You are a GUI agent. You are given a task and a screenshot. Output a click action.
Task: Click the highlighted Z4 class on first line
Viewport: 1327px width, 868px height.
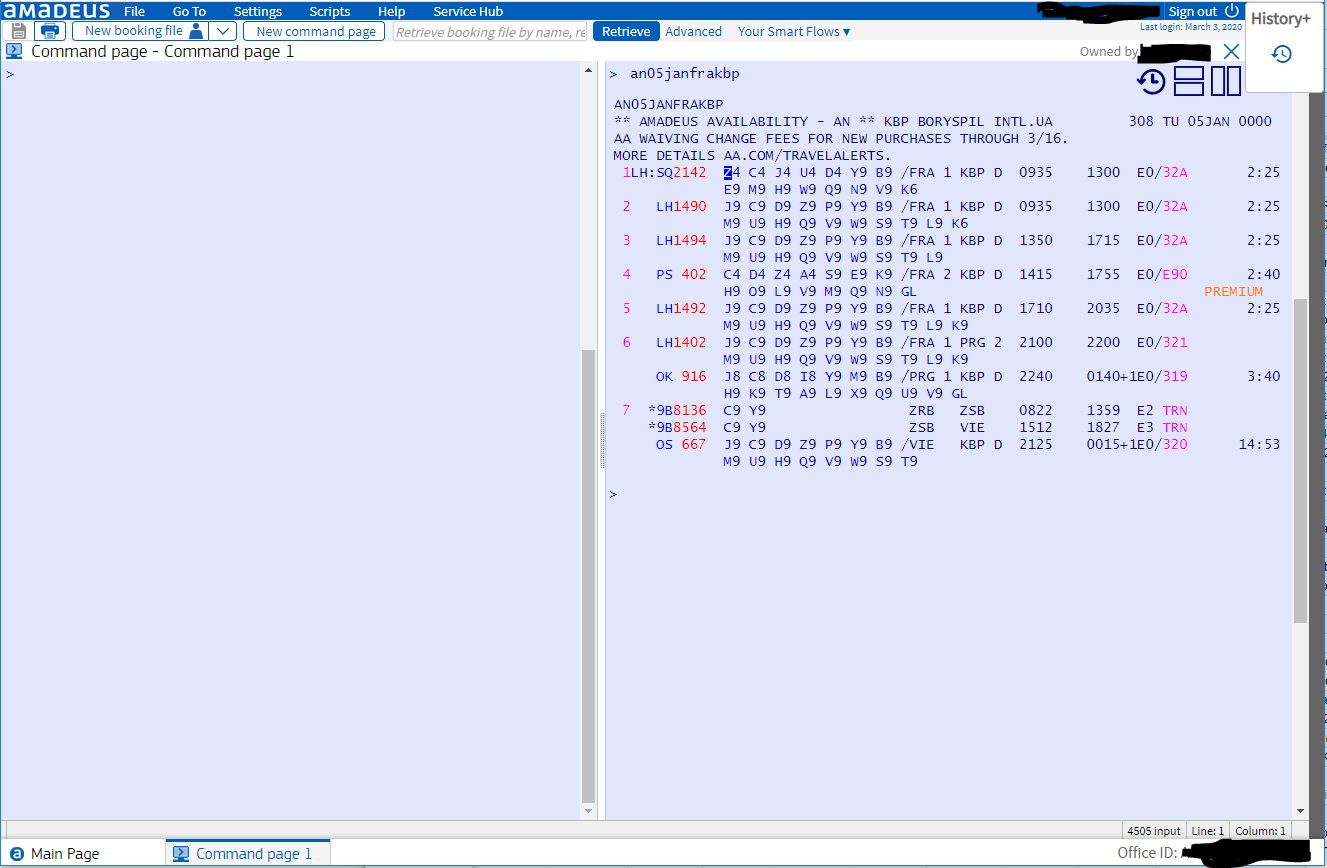(x=732, y=172)
